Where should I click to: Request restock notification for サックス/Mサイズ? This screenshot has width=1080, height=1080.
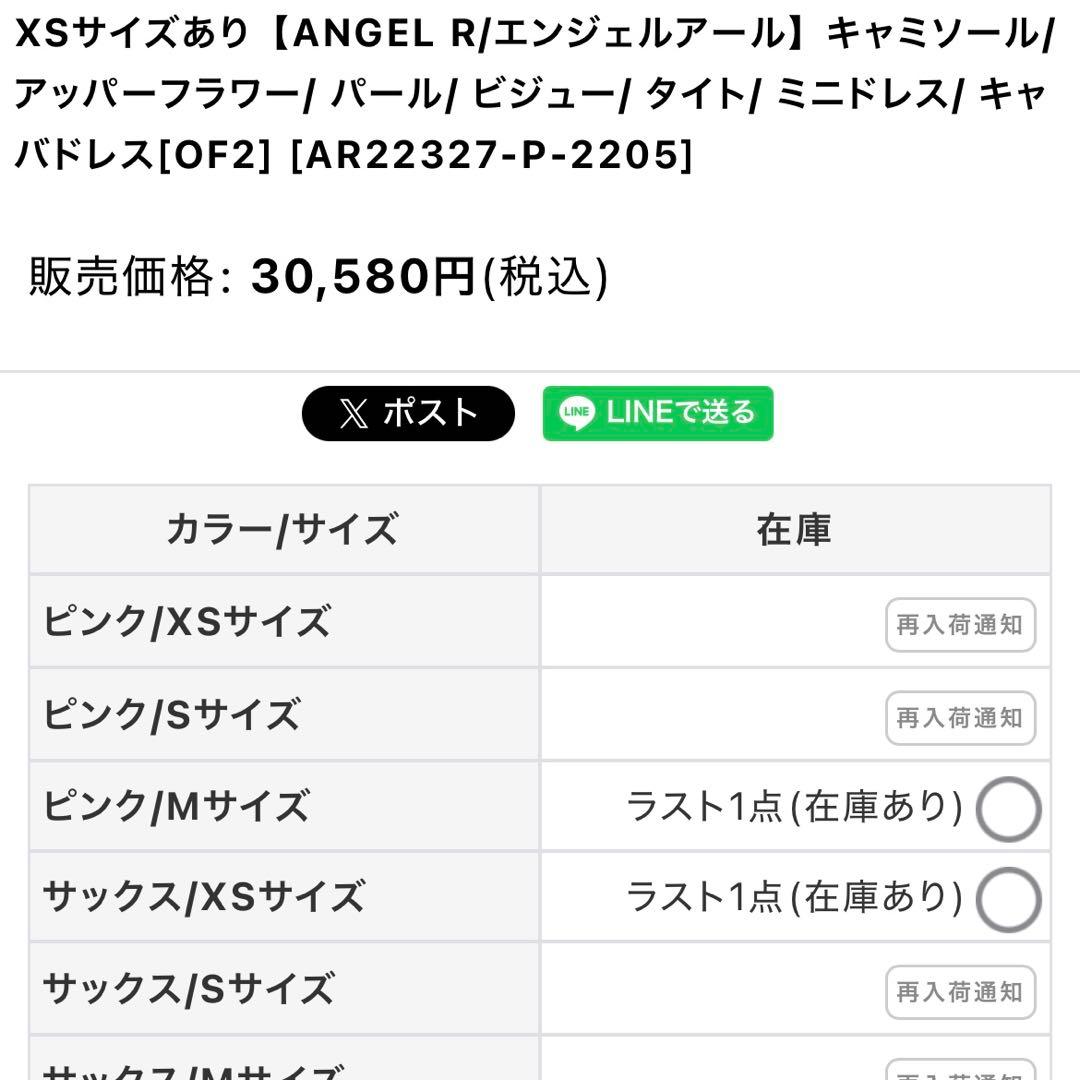tap(959, 1071)
